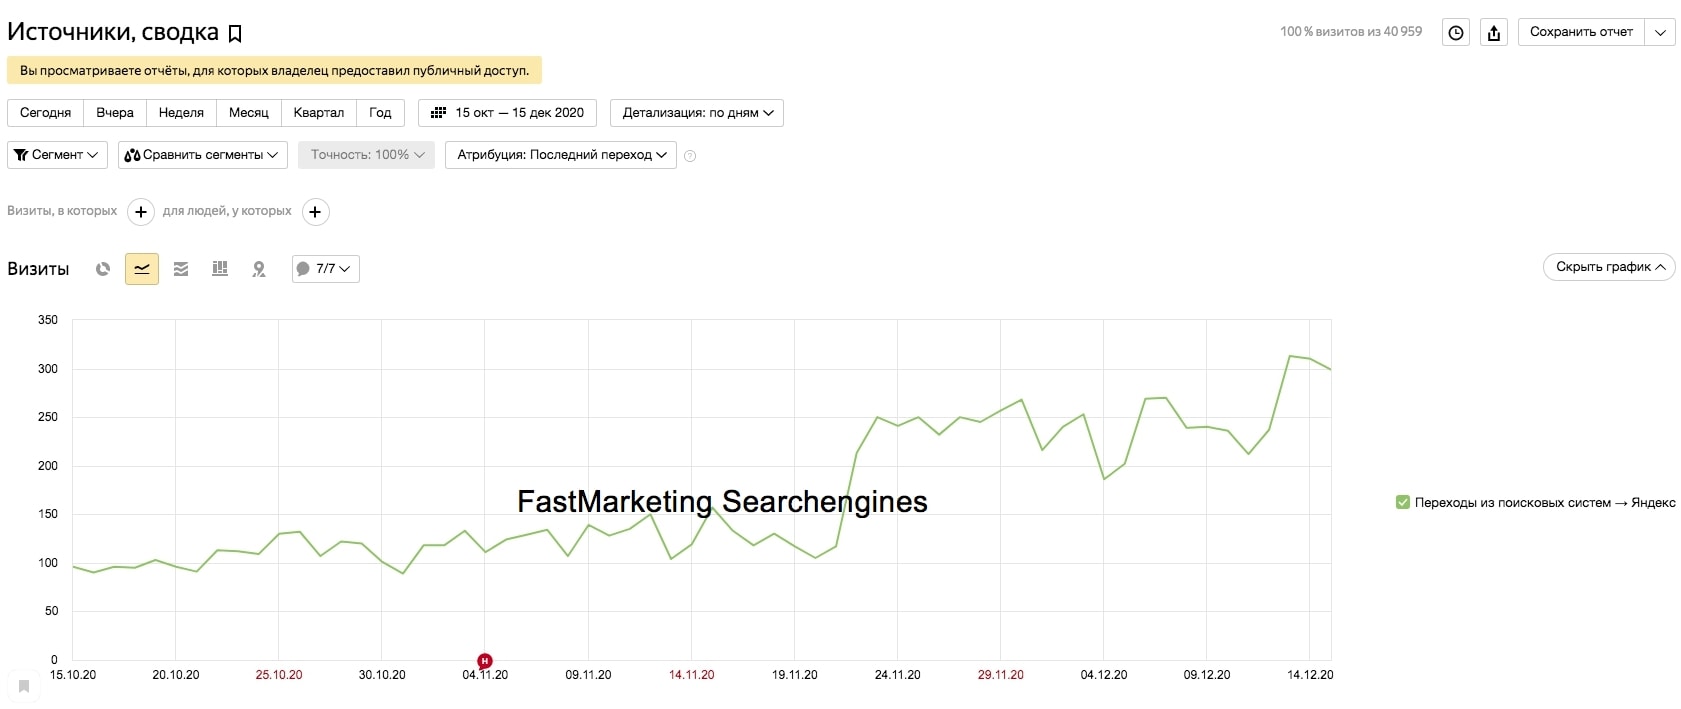The height and width of the screenshot is (709, 1681).
Task: Click the red annotation marker on 04.11.20
Action: click(x=485, y=660)
